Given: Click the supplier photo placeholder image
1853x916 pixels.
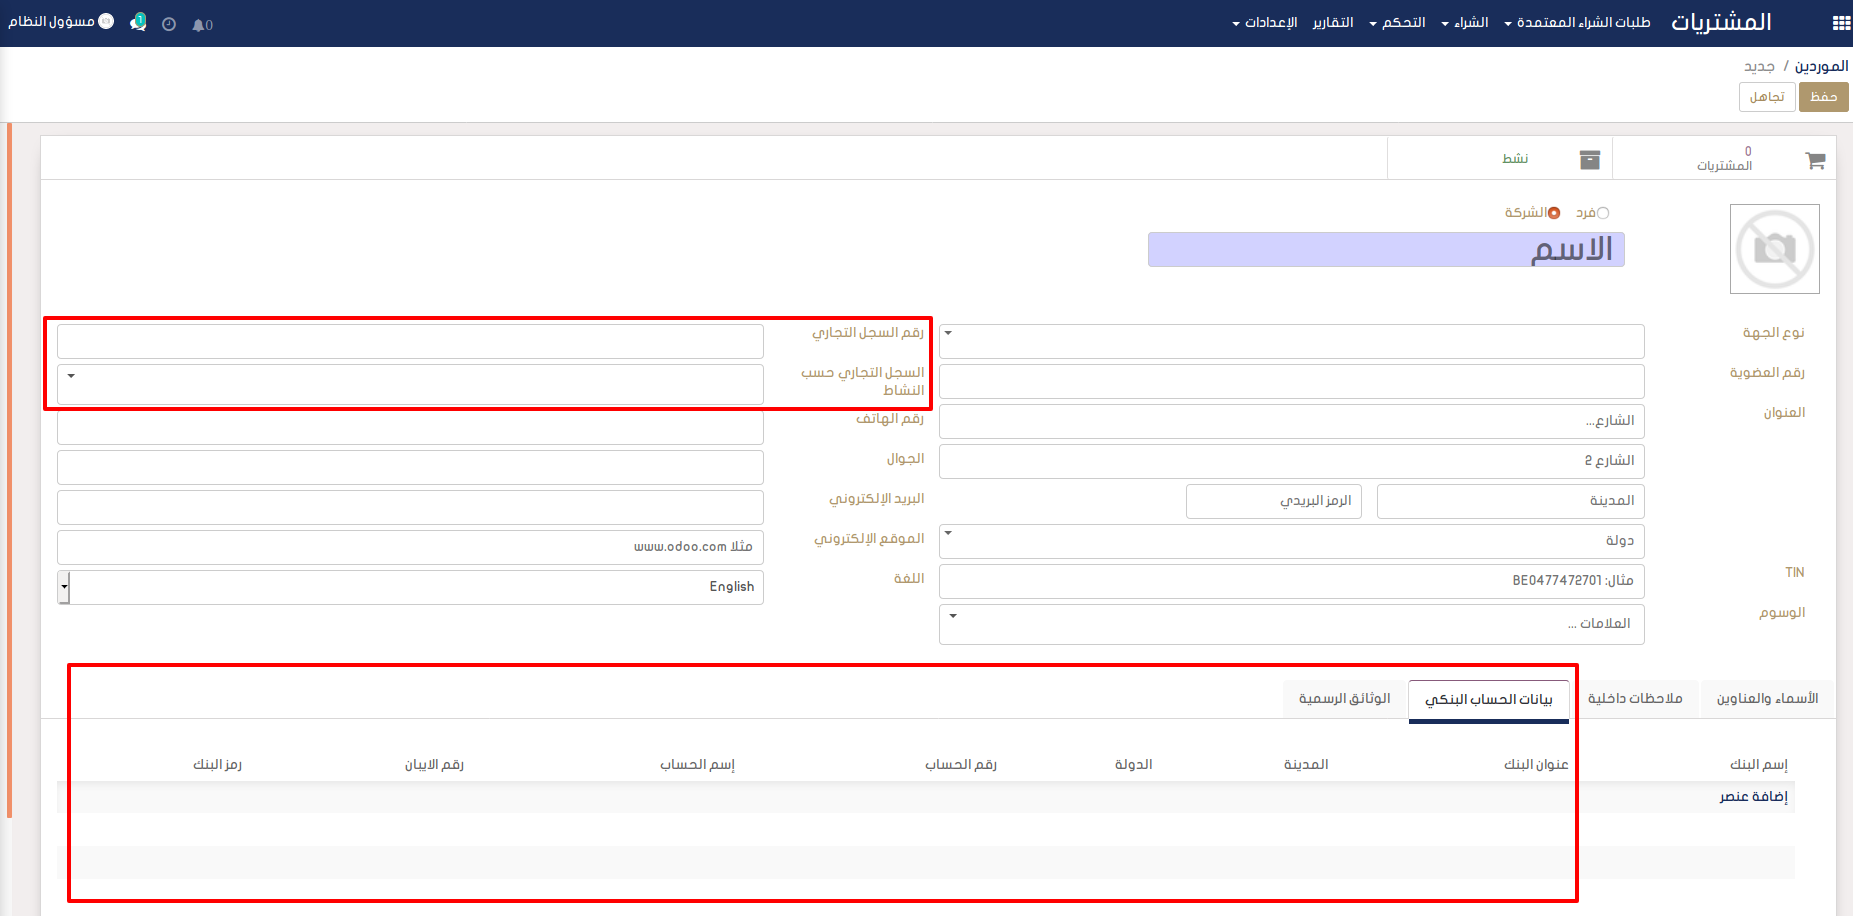Looking at the screenshot, I should [1774, 249].
